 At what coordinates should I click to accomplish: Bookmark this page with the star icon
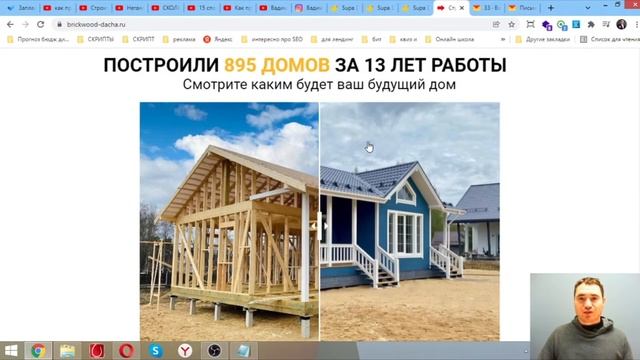click(511, 24)
